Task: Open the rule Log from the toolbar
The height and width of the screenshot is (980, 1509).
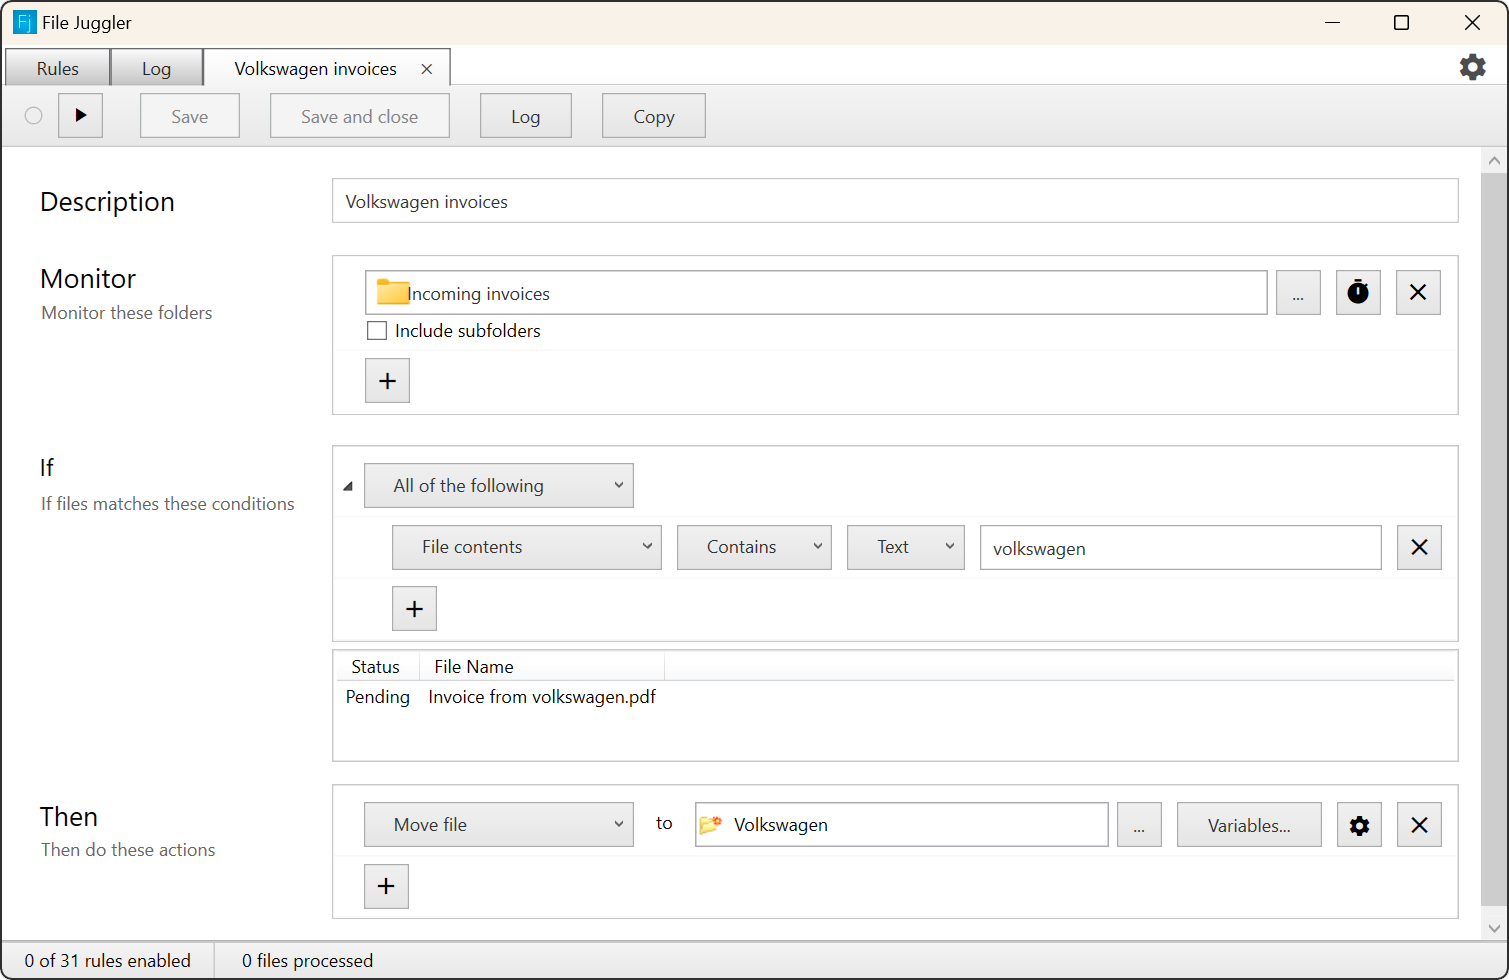Action: pyautogui.click(x=526, y=116)
